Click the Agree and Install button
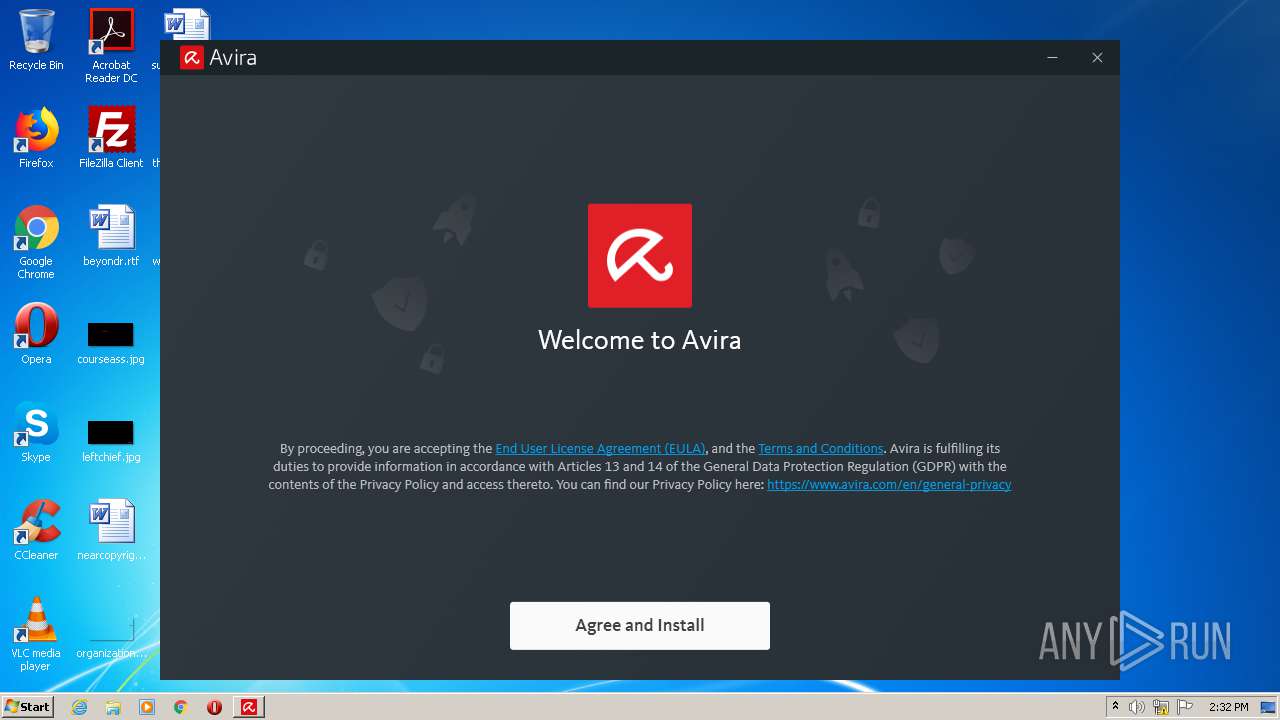Image resolution: width=1280 pixels, height=720 pixels. pyautogui.click(x=640, y=625)
